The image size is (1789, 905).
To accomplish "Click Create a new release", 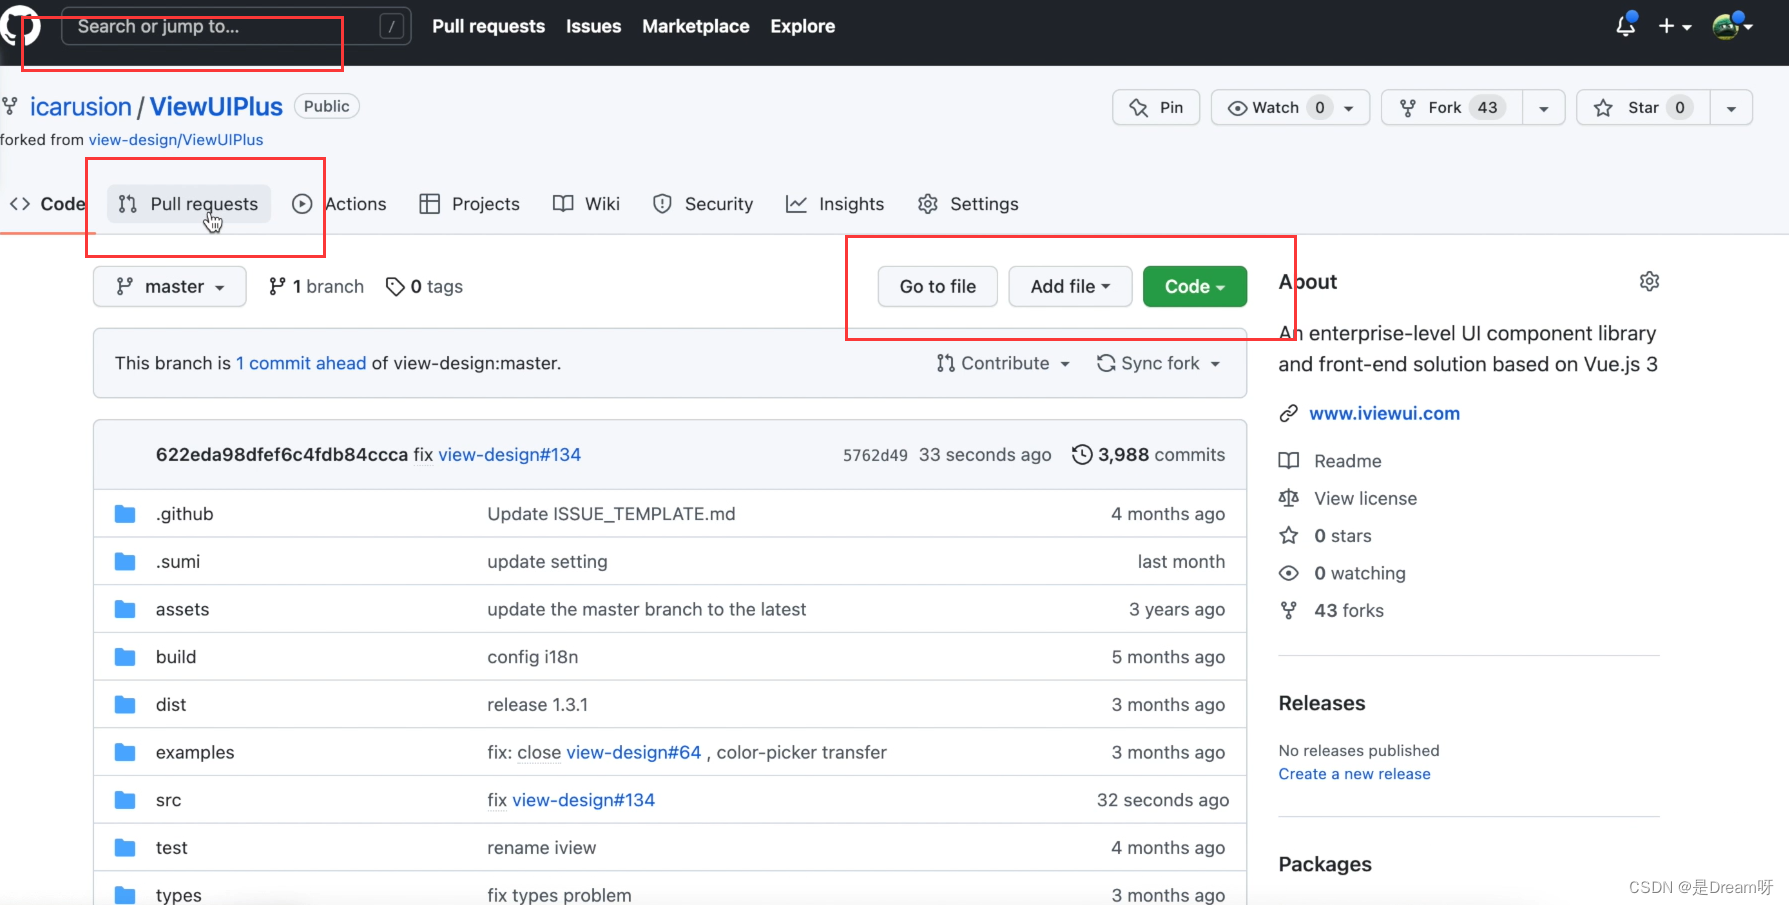I will (1354, 774).
